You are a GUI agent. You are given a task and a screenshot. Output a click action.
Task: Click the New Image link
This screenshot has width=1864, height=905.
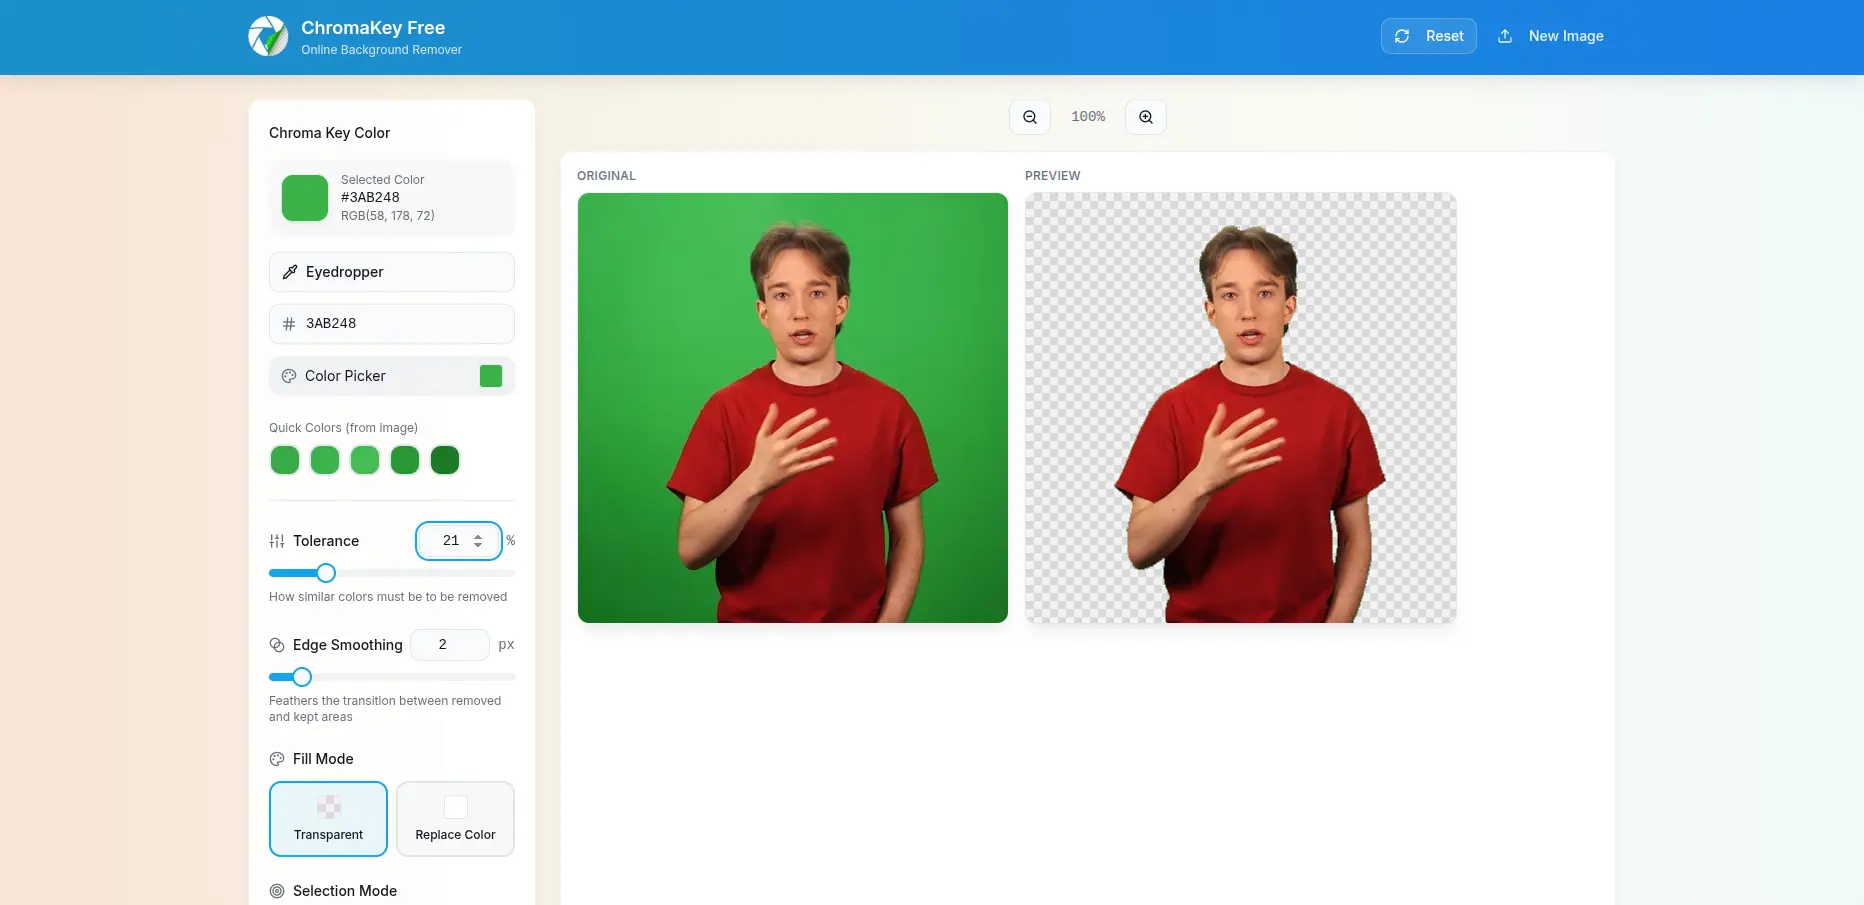click(1564, 35)
